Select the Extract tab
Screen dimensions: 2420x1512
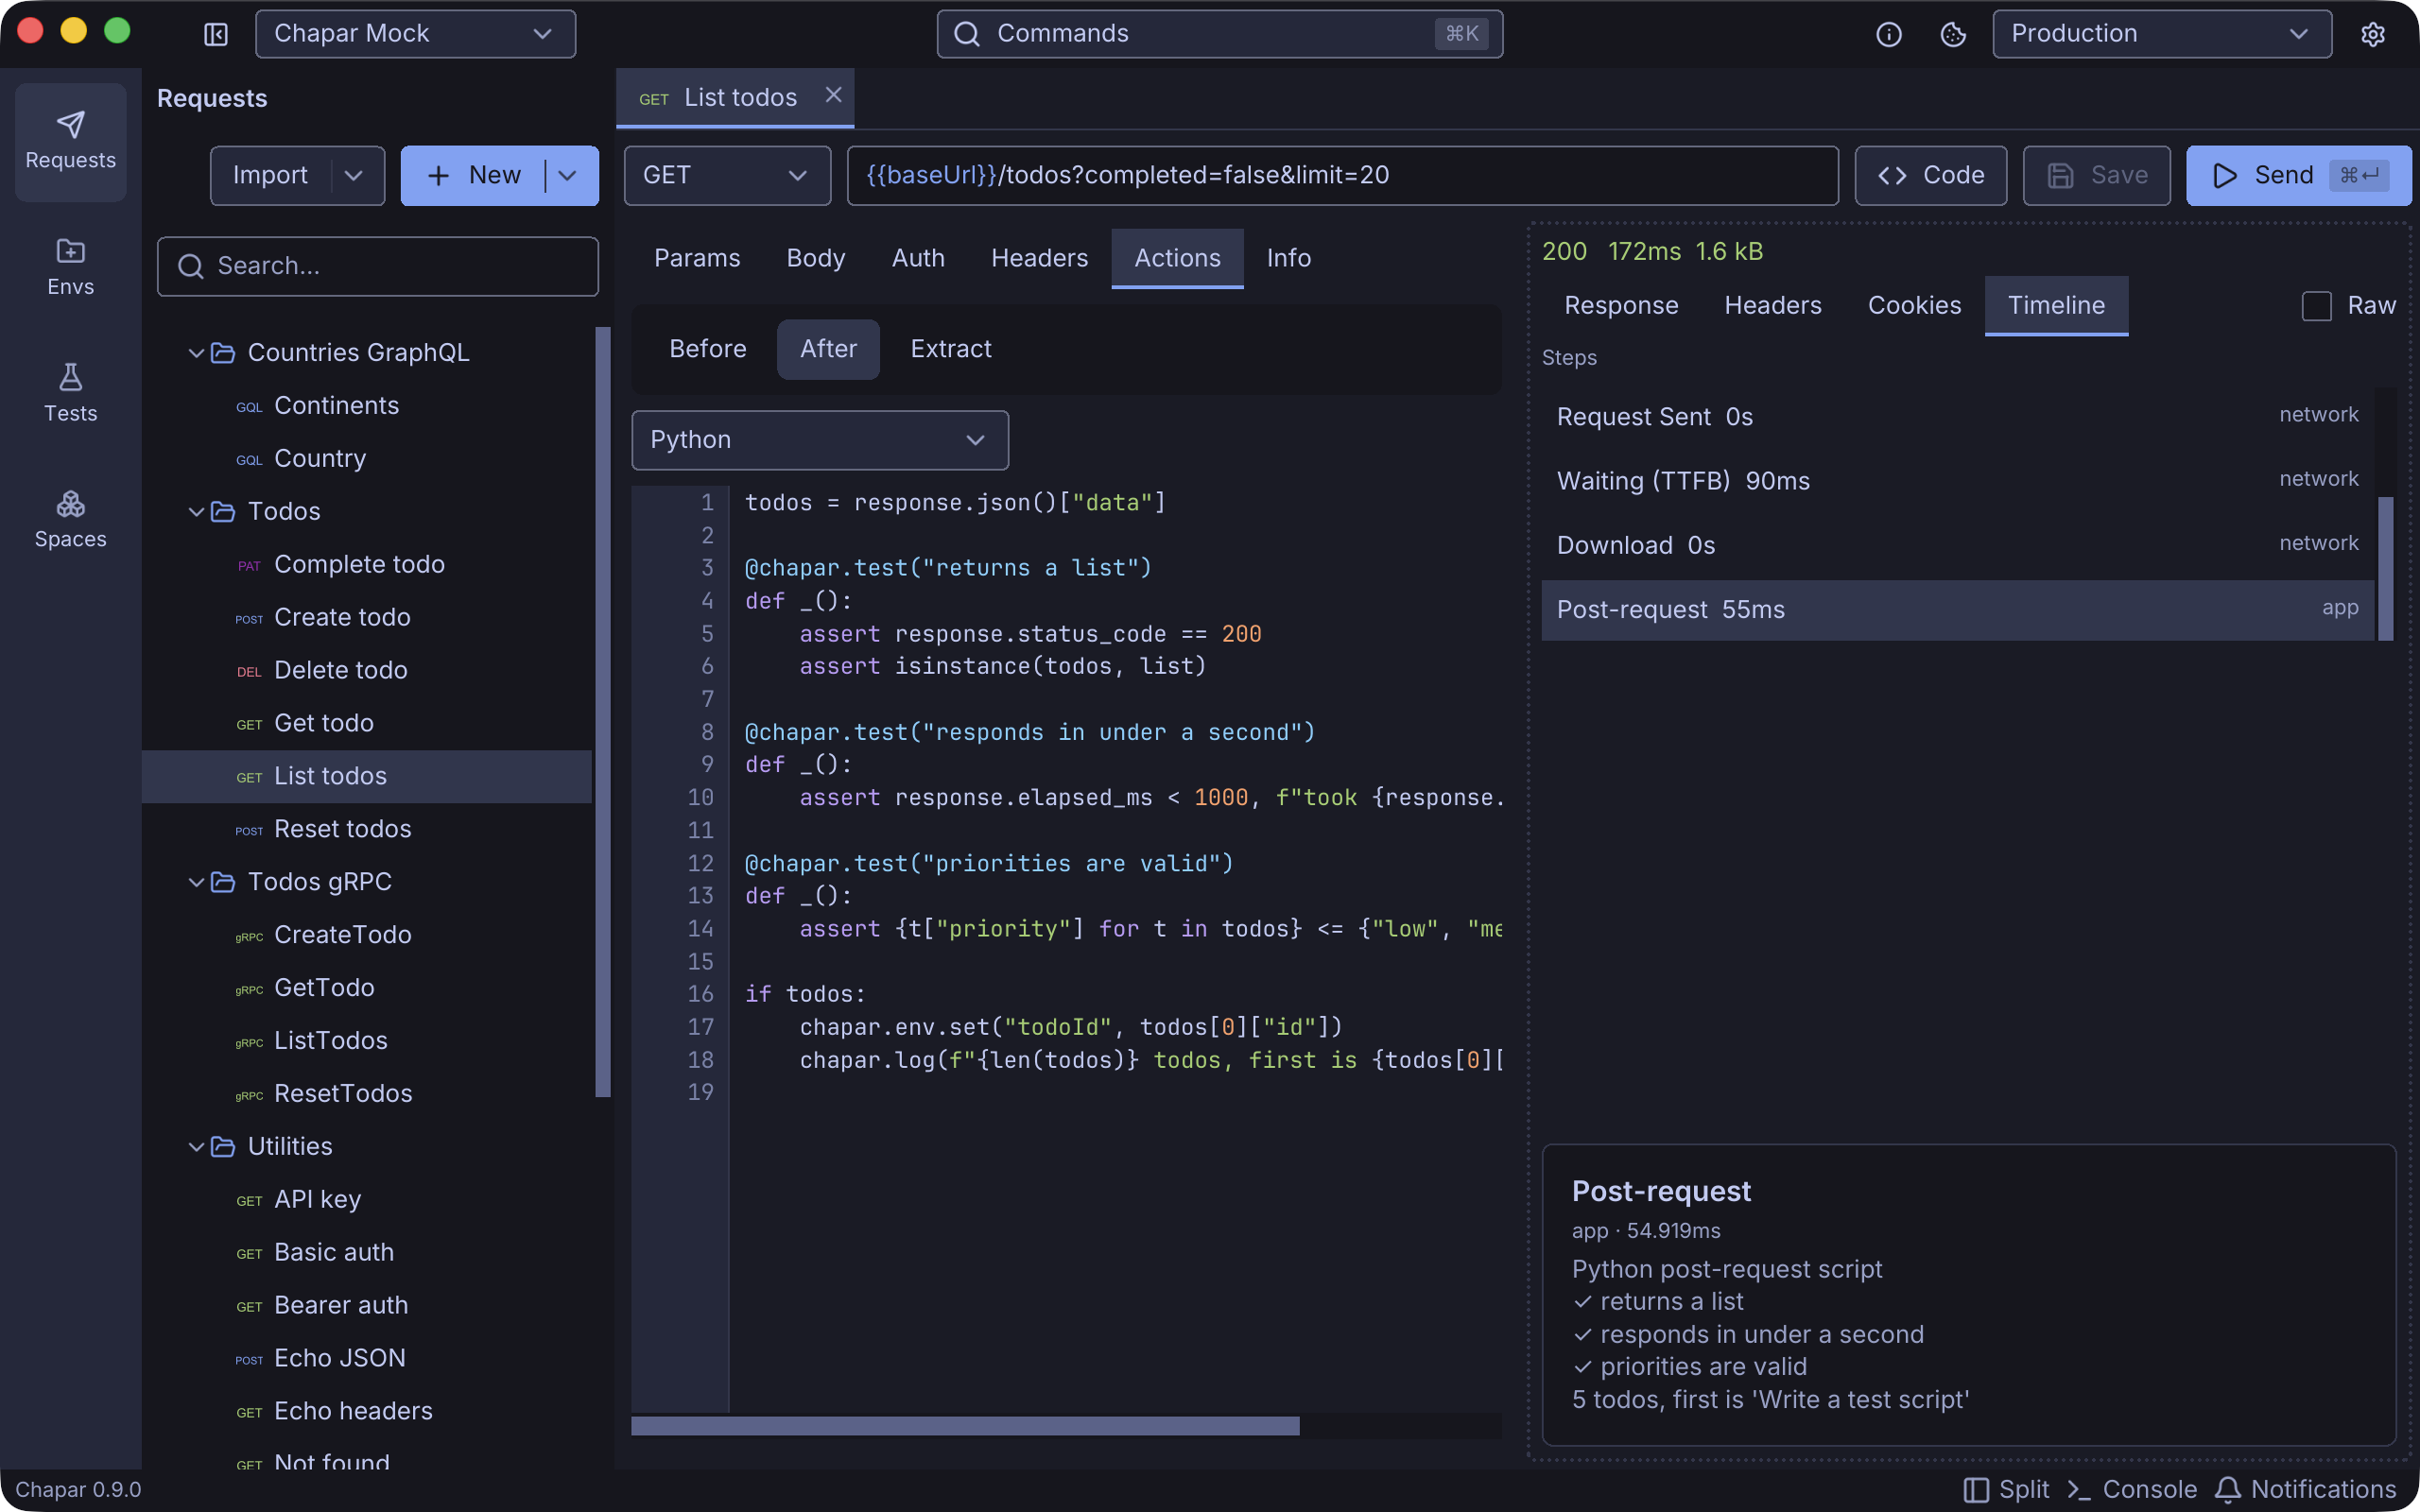950,349
